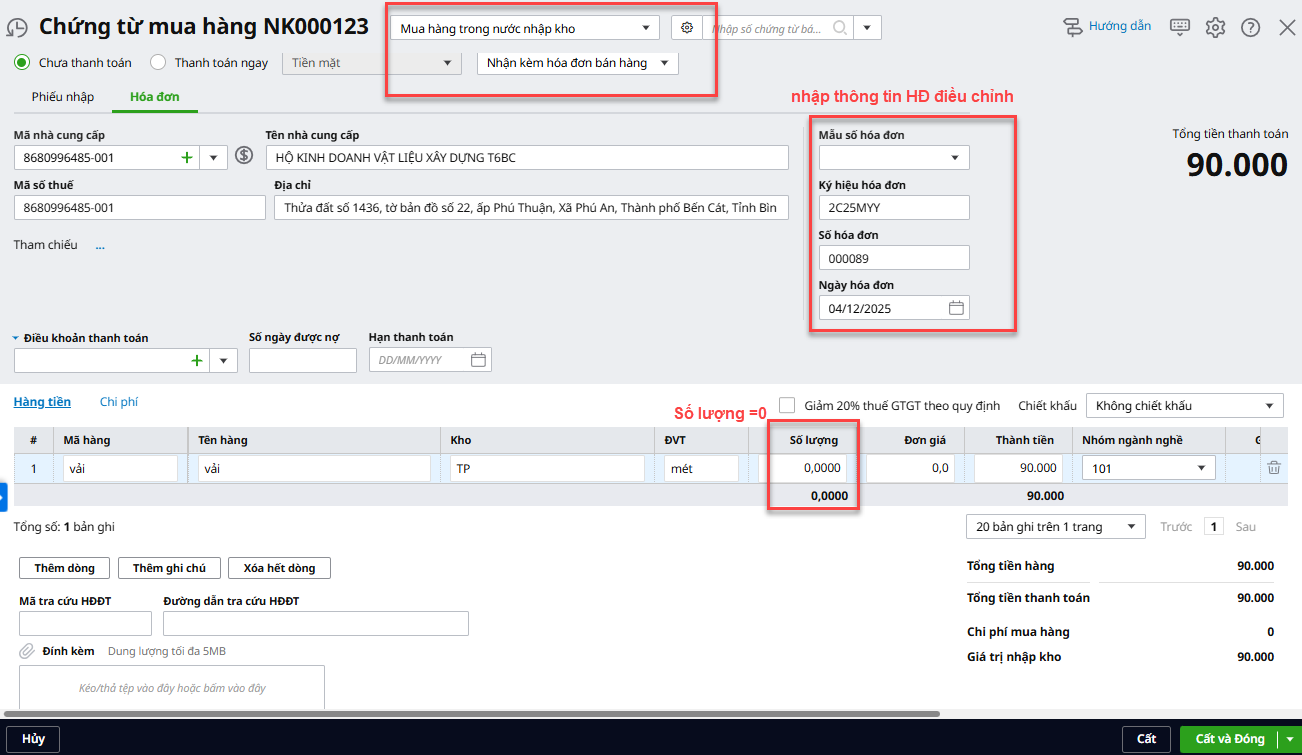
Task: Enable Giảm 20% thuế GTGT checkbox
Action: [x=787, y=405]
